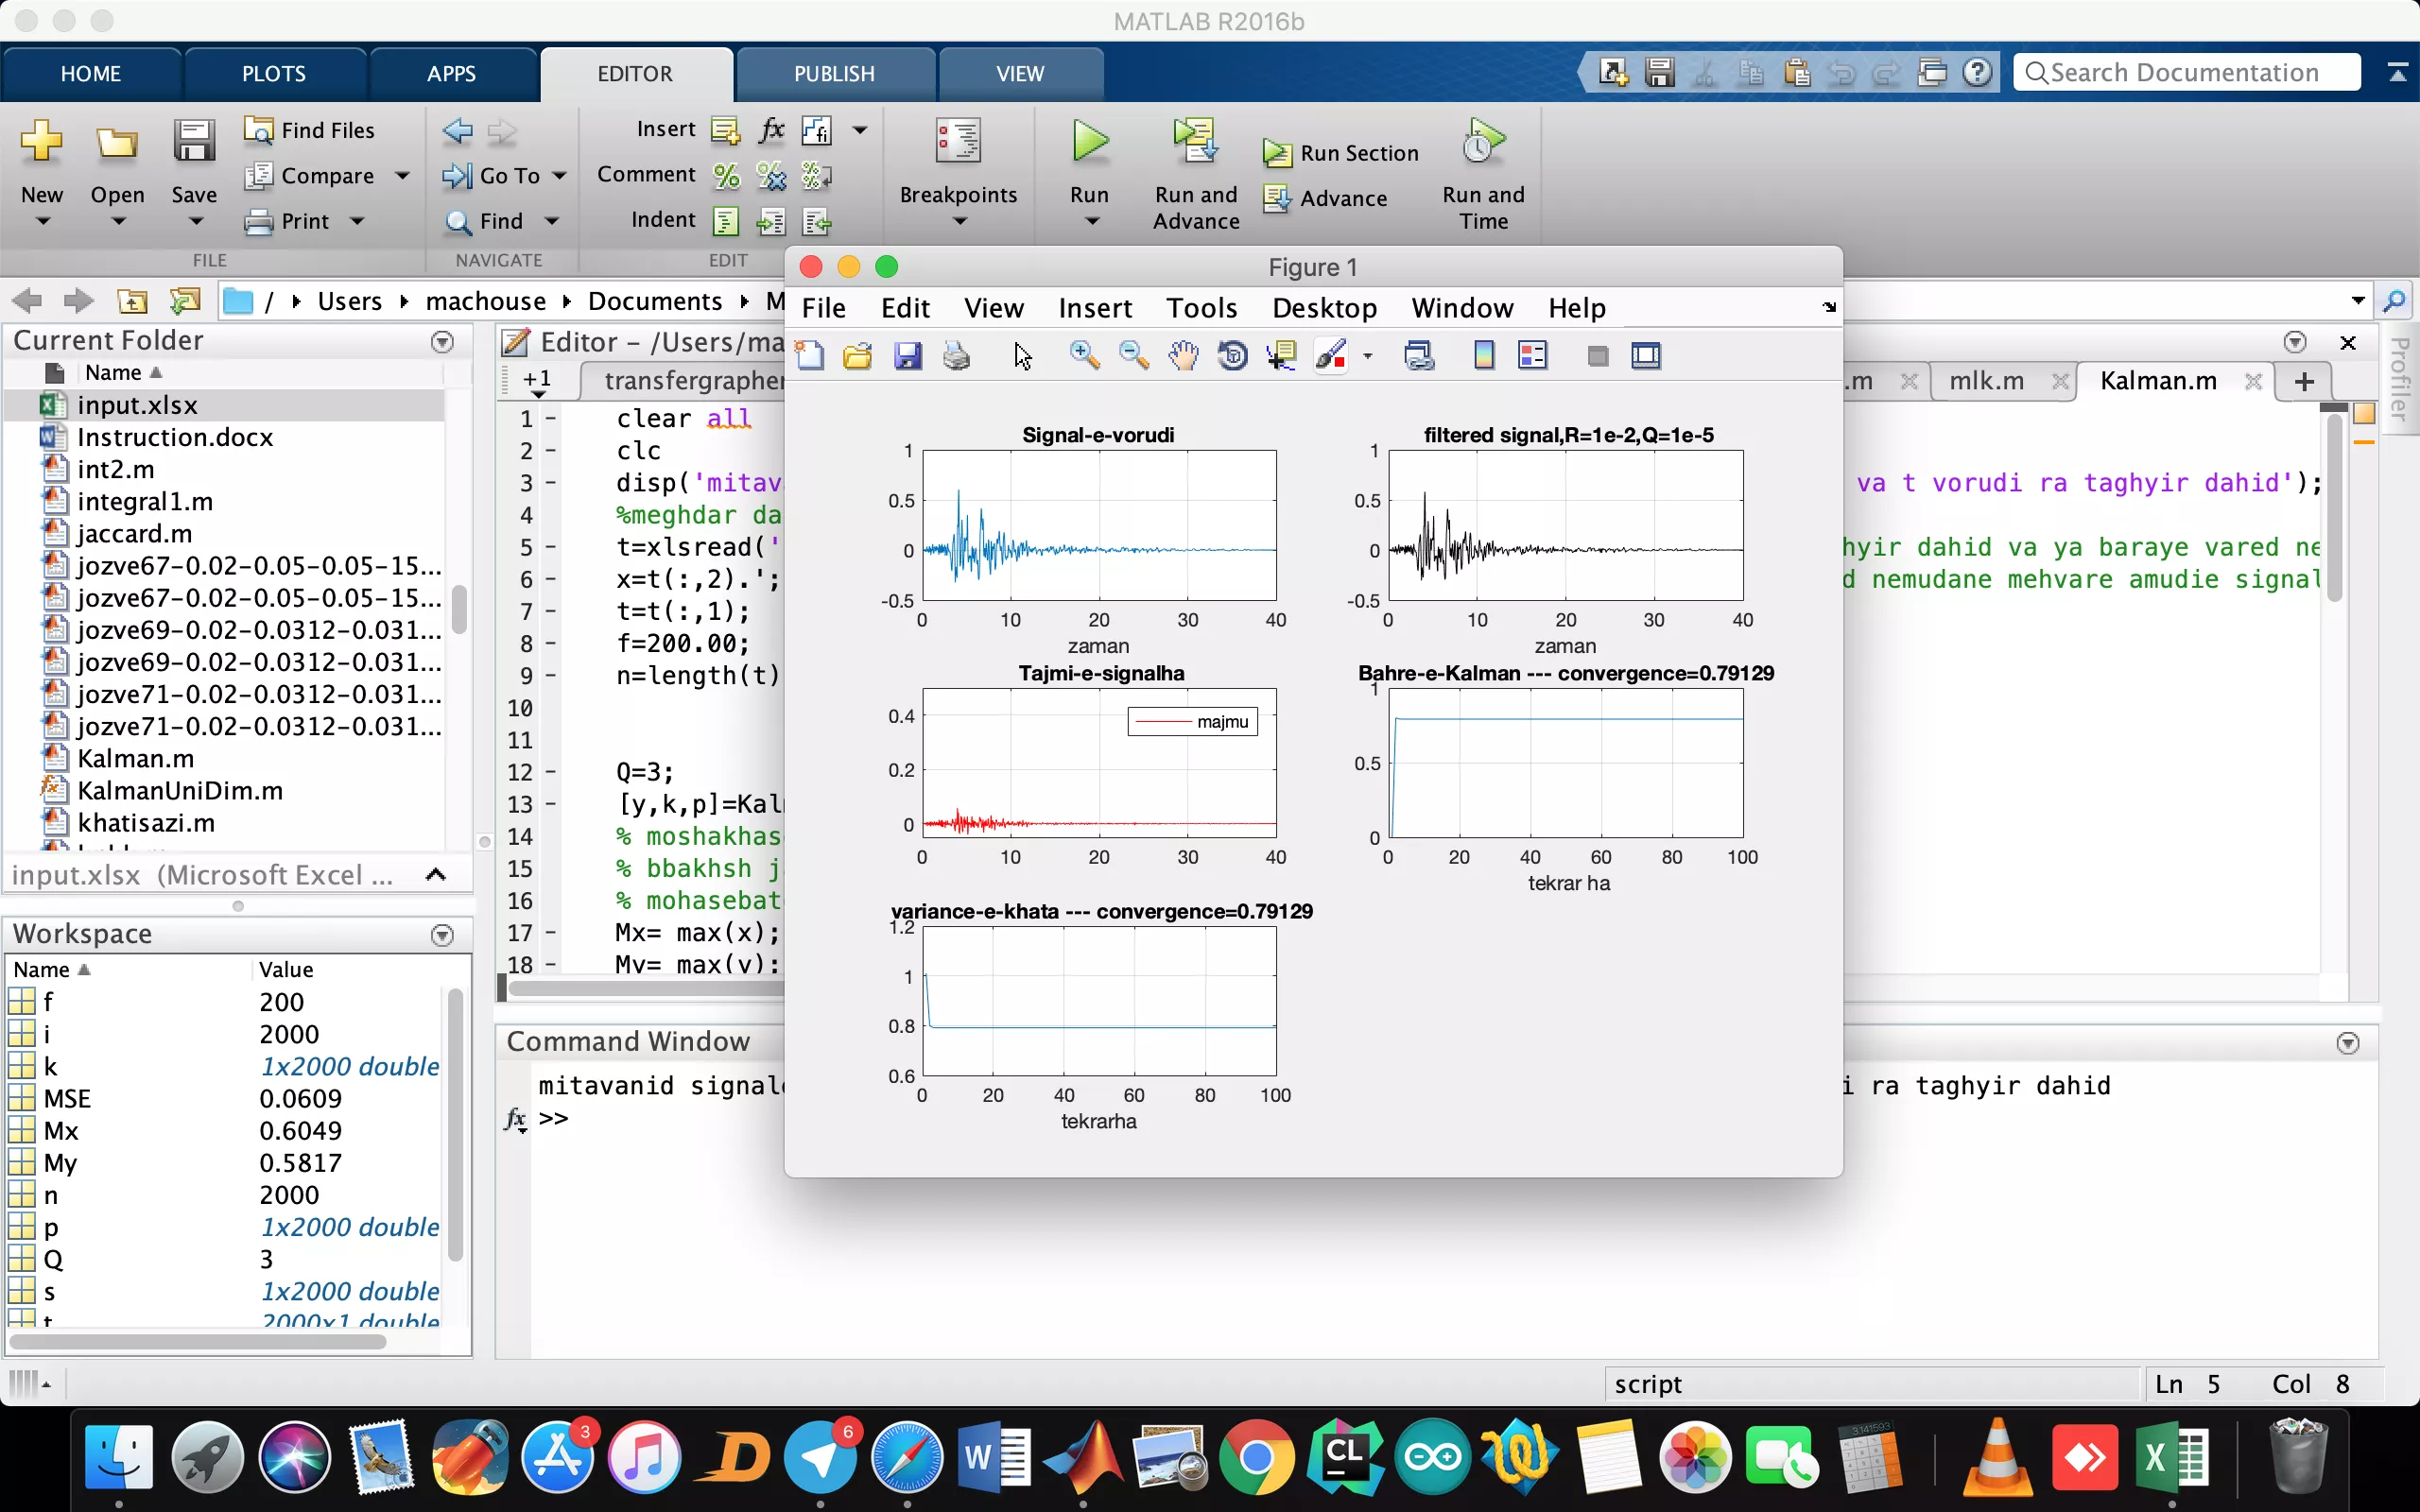Click the Save Figure floppy disk icon
The image size is (2420, 1512).
click(x=907, y=355)
